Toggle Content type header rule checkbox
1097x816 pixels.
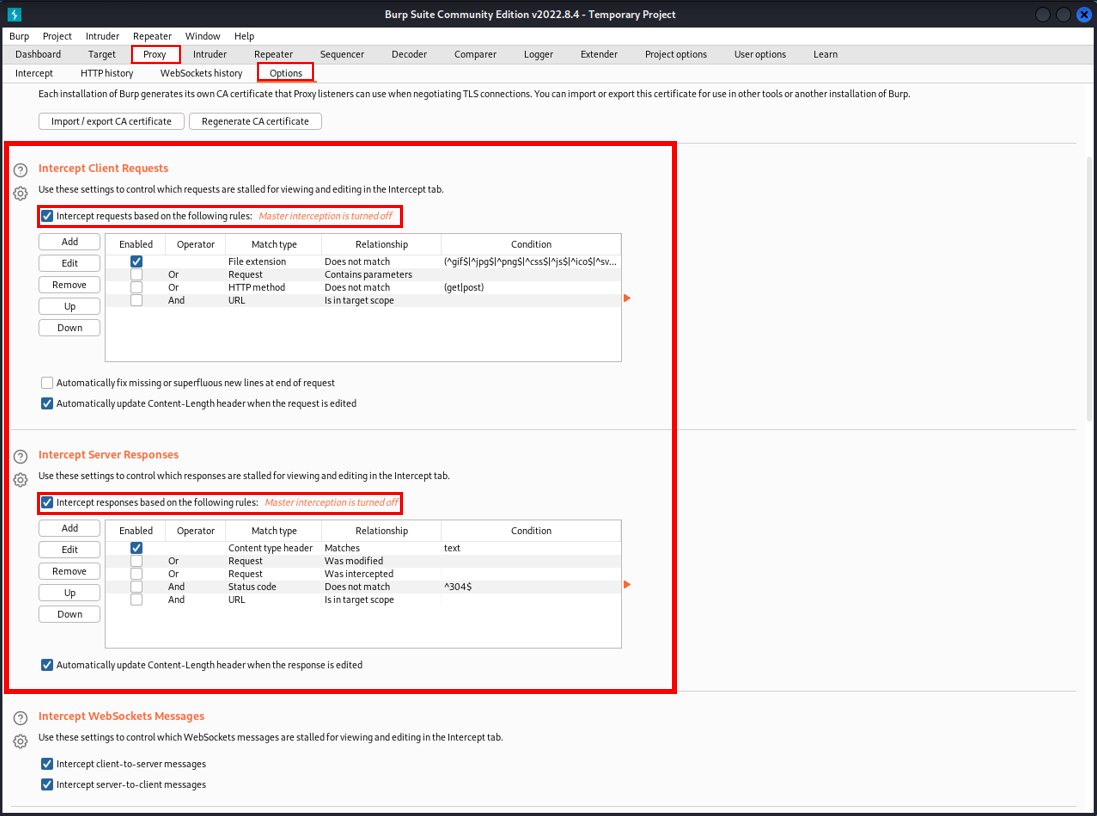pyautogui.click(x=136, y=548)
